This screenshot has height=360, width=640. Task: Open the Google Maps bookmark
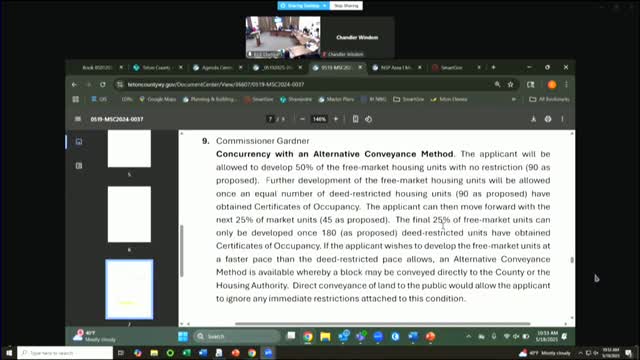point(158,99)
